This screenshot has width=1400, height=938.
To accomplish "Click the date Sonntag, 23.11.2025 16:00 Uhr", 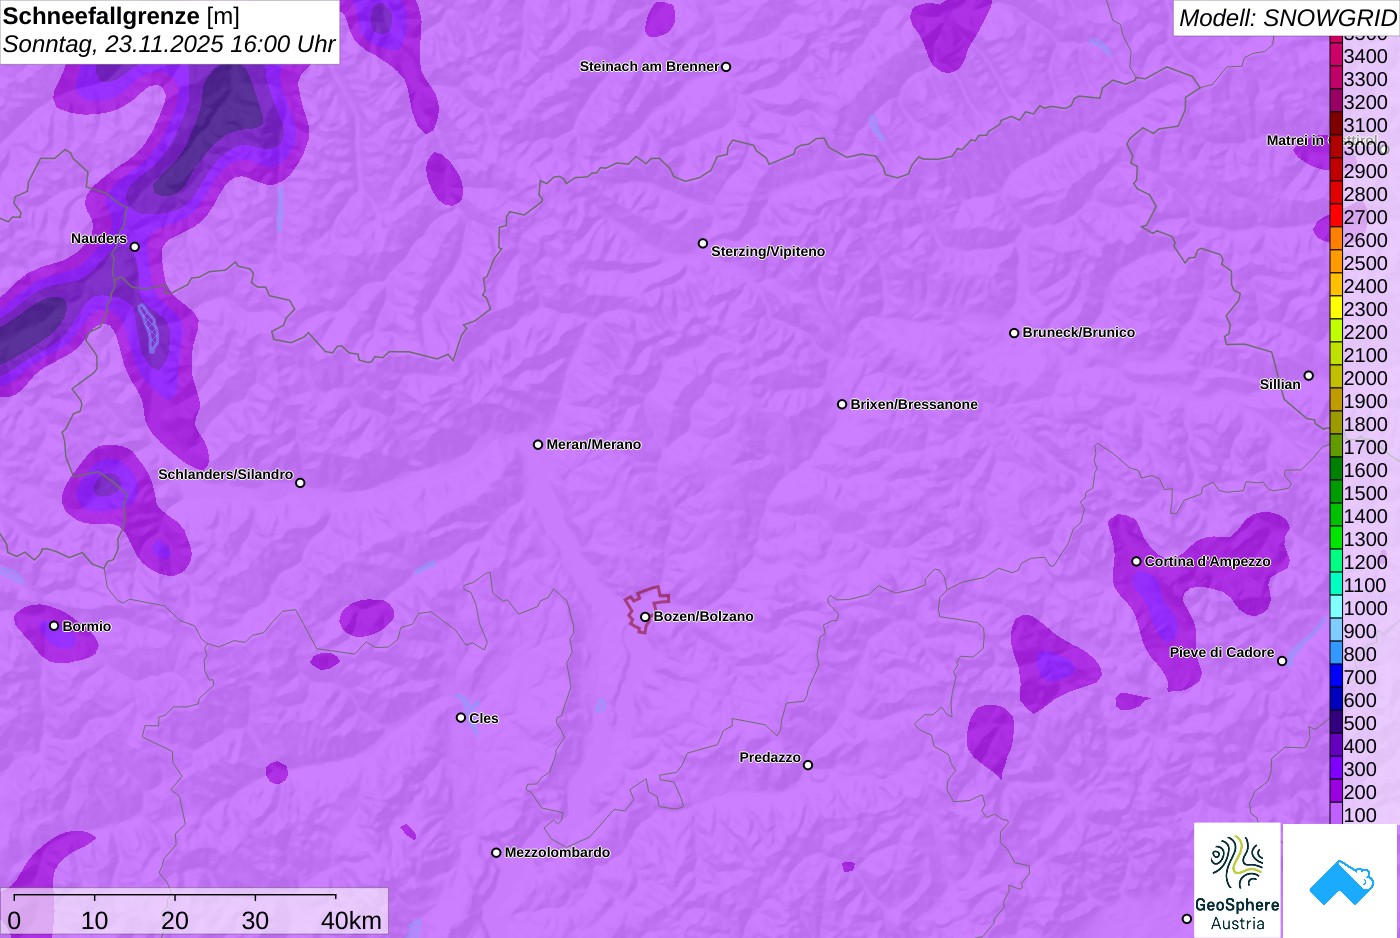I will [x=169, y=44].
